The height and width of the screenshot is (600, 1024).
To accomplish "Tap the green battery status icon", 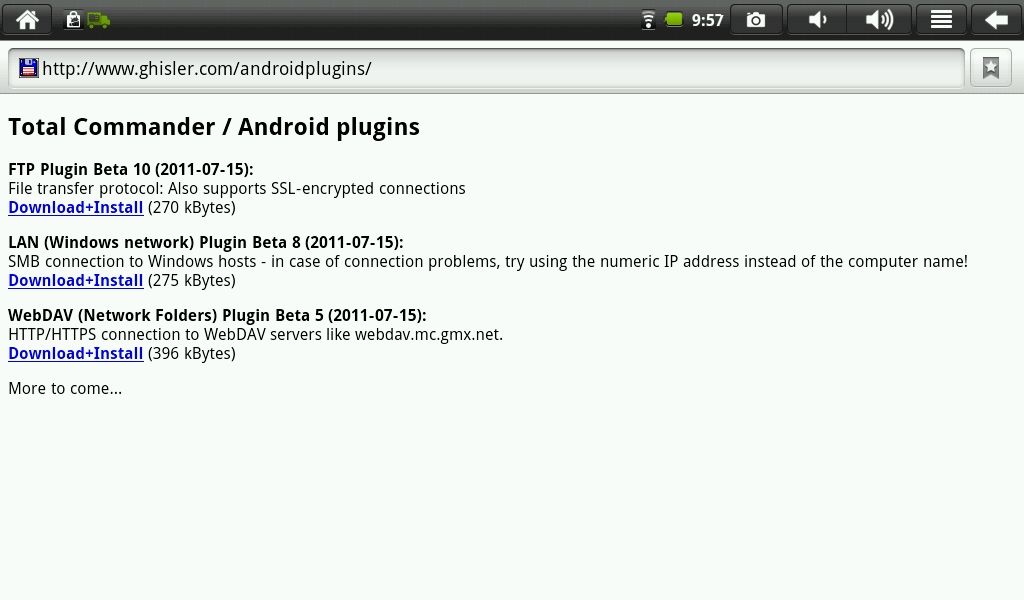I will click(x=674, y=20).
